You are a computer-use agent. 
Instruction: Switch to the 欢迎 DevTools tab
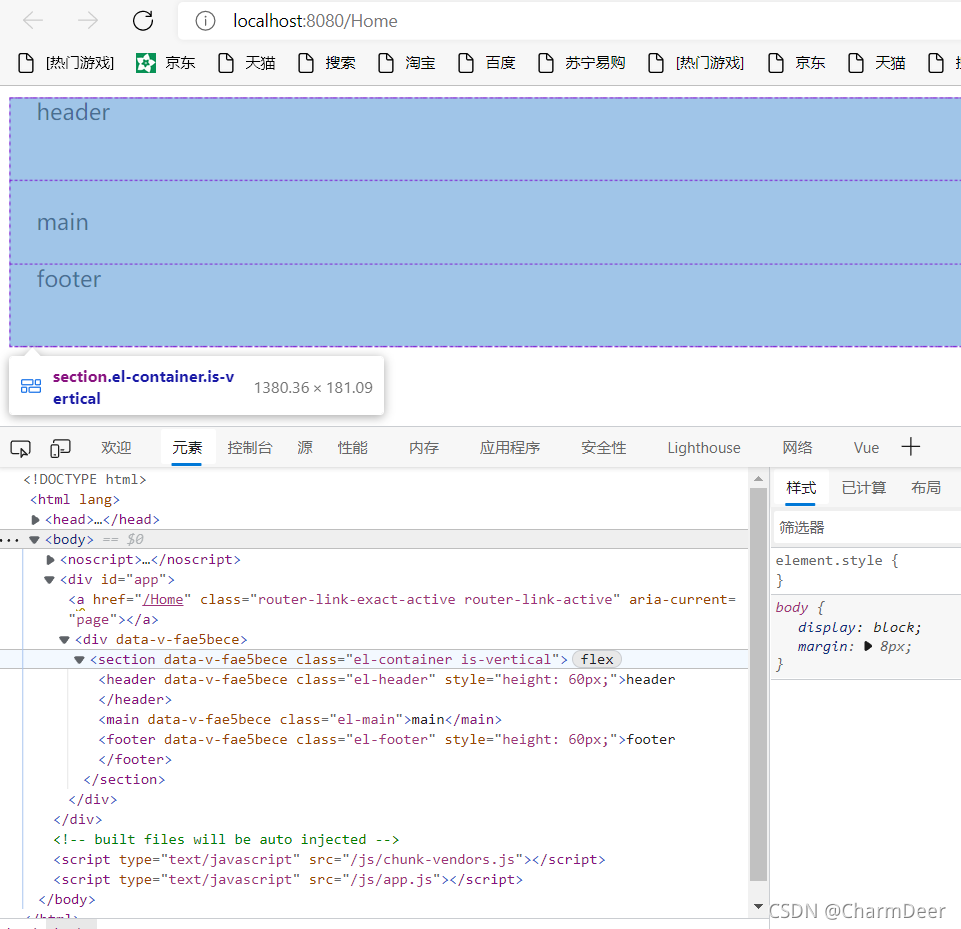click(116, 448)
